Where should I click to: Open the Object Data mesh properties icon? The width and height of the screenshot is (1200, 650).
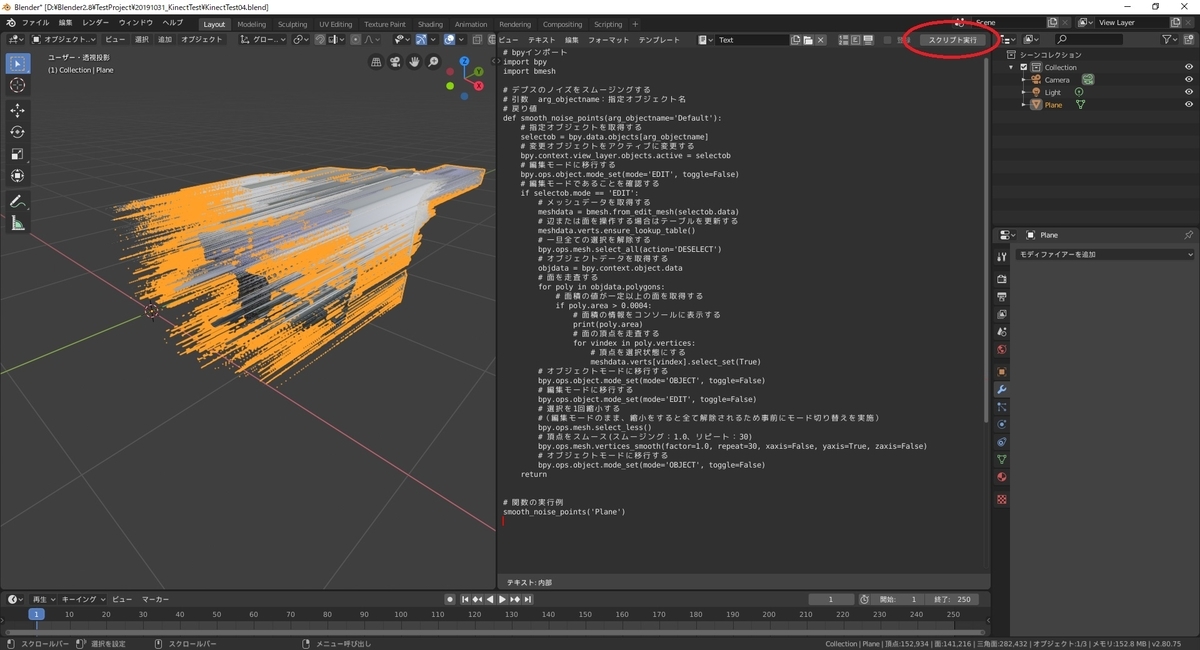click(1002, 460)
